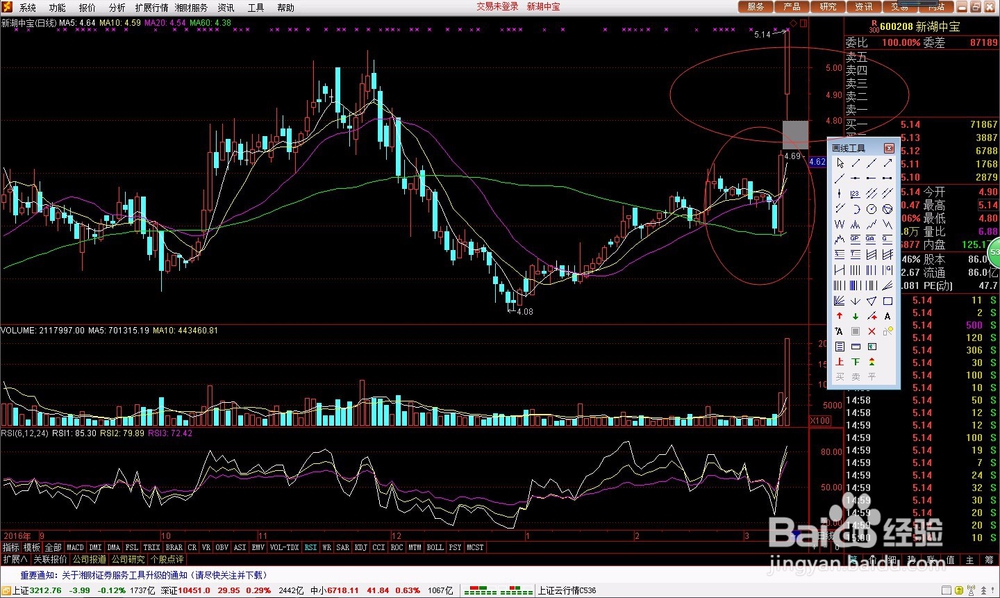Open the 公司报道 tab

click(x=89, y=559)
